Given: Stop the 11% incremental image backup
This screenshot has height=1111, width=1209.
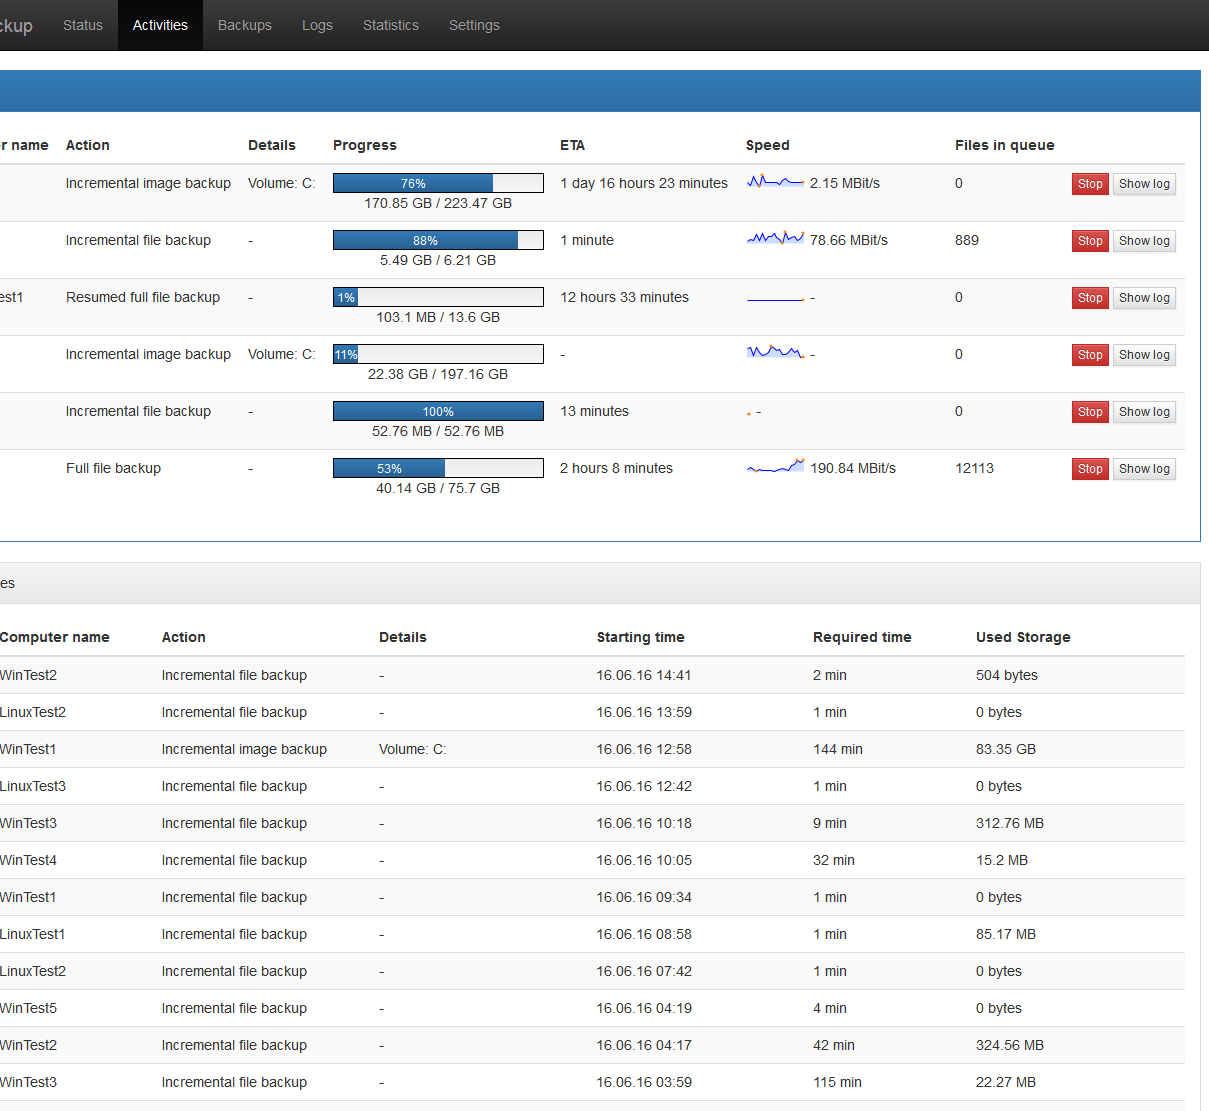Looking at the screenshot, I should point(1090,355).
